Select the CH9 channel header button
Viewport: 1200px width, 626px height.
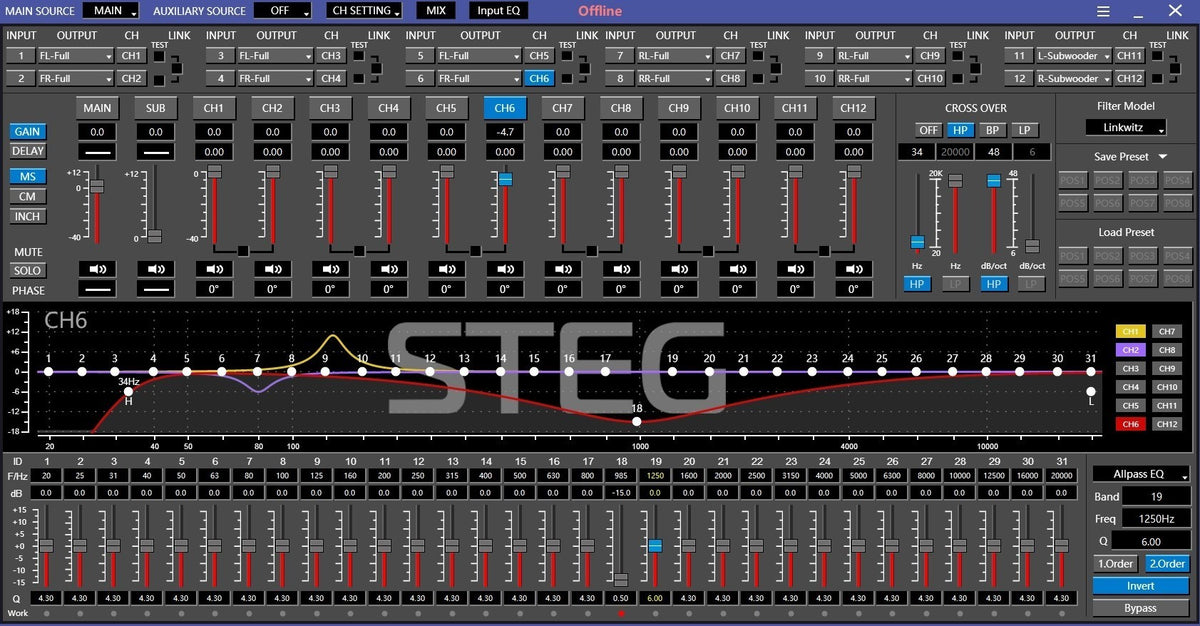tap(678, 108)
